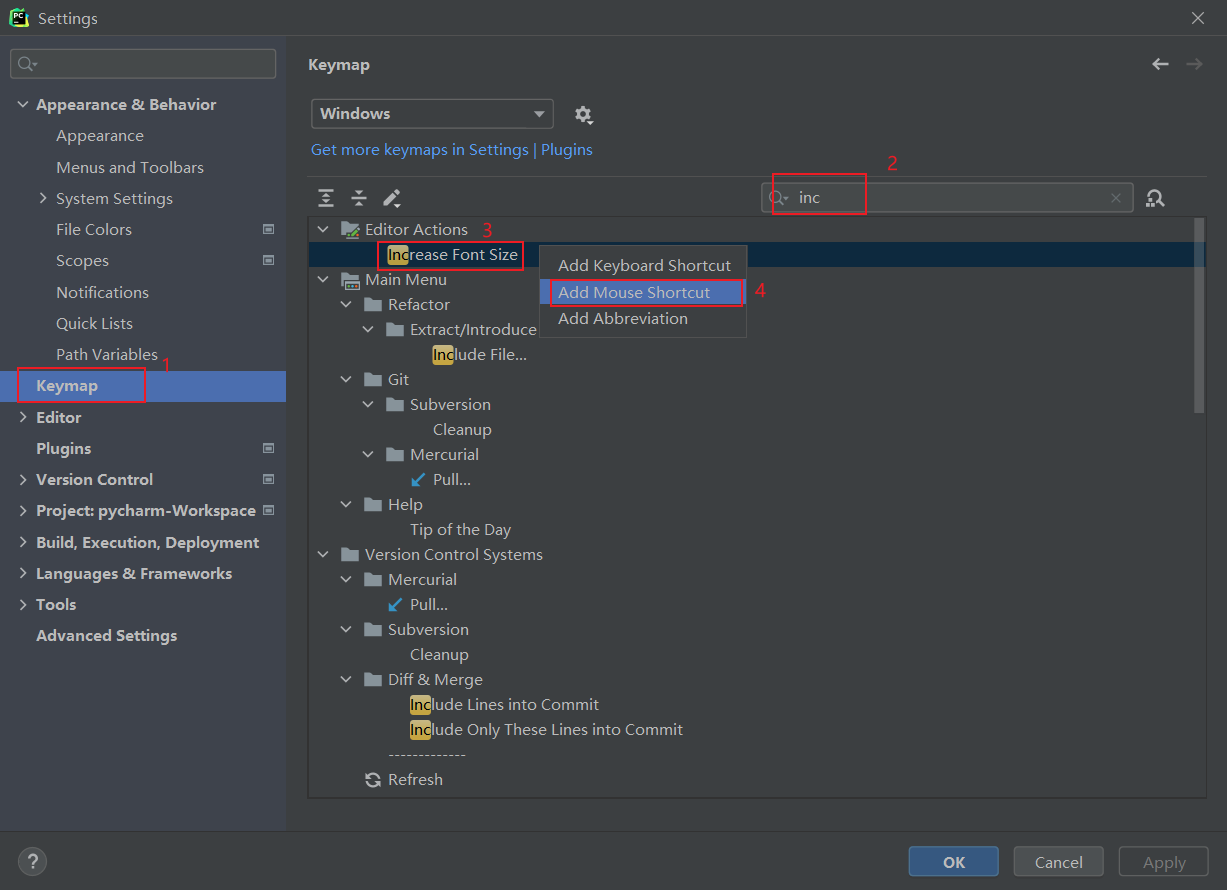Expand the Languages & Frameworks section

pos(23,574)
